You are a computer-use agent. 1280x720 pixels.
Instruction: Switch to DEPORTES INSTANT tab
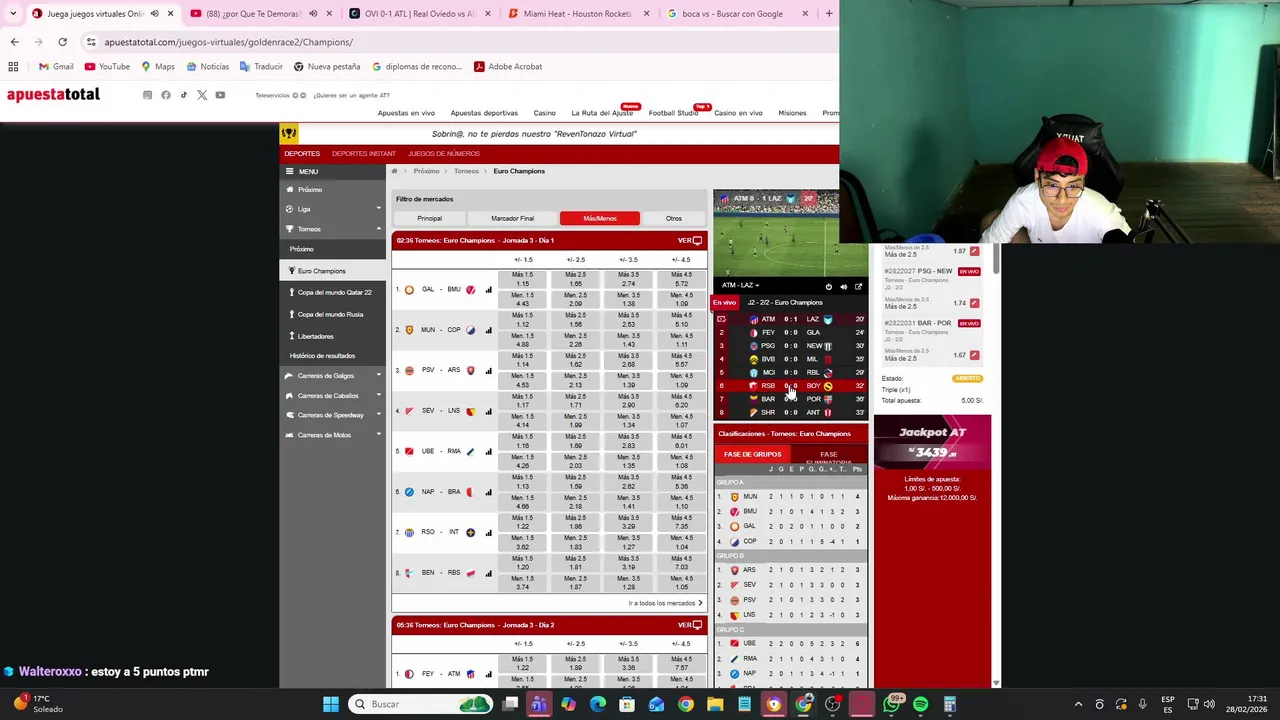[x=364, y=154]
